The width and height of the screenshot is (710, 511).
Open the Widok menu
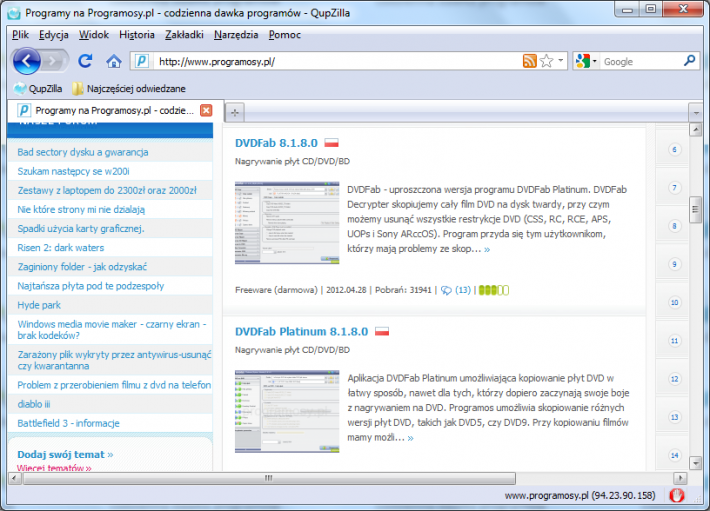pyautogui.click(x=94, y=35)
